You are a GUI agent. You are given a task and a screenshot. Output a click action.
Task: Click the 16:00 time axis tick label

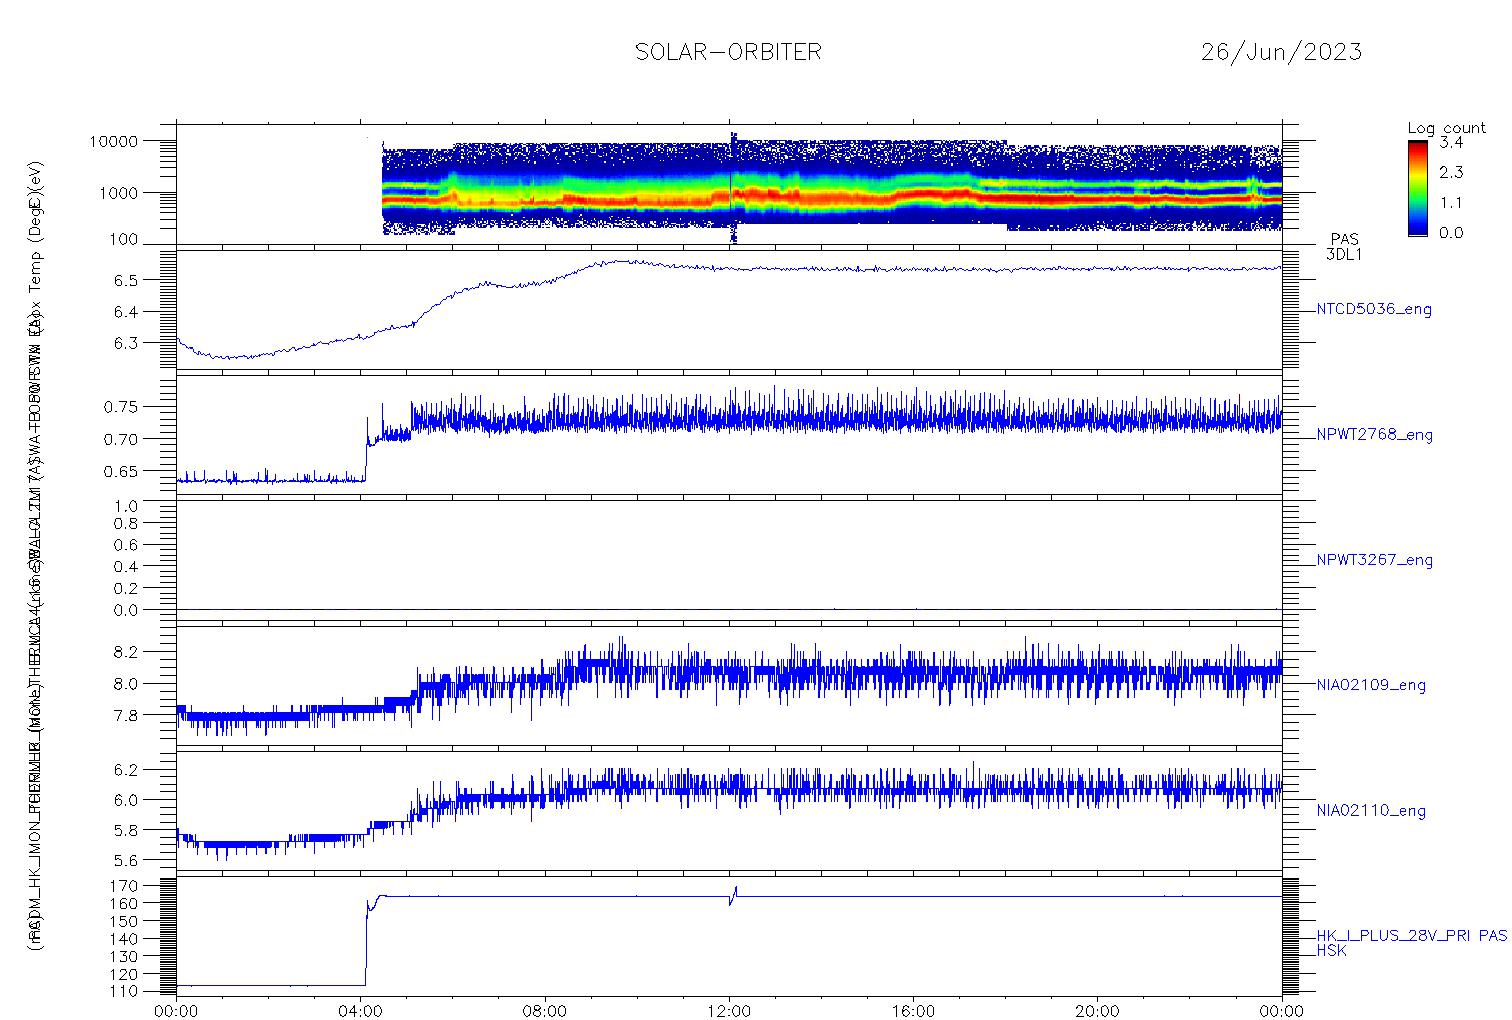[913, 1011]
